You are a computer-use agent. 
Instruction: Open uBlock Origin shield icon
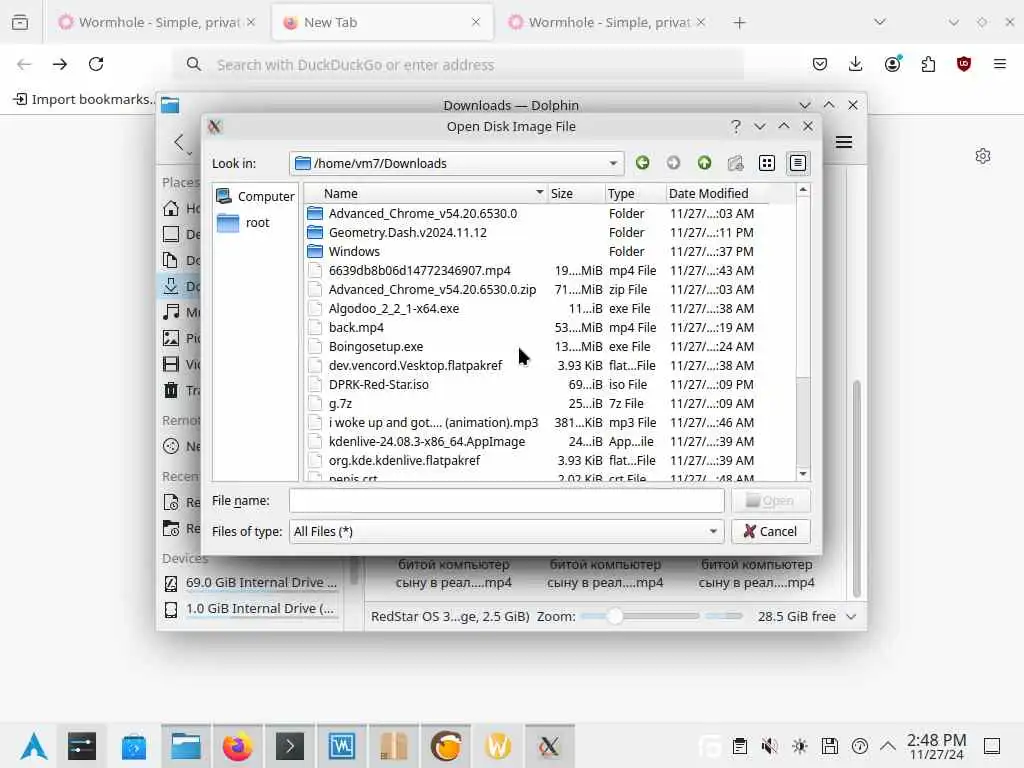click(x=964, y=64)
